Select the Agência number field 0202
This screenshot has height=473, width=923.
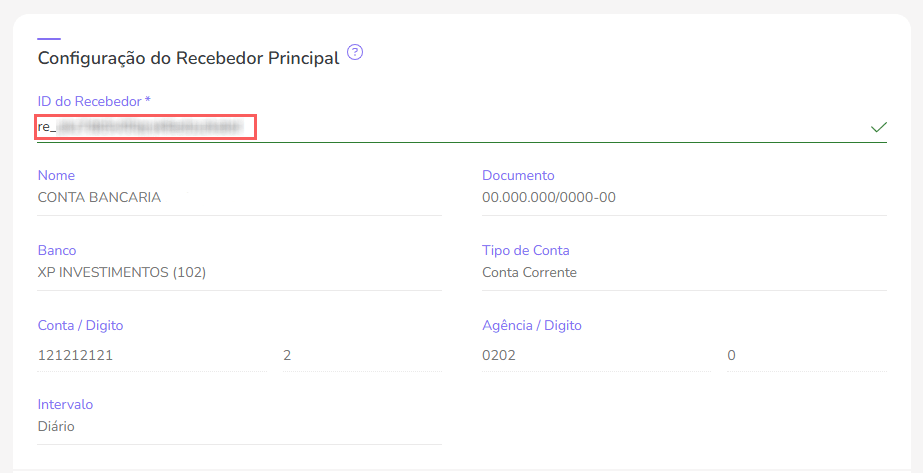596,355
